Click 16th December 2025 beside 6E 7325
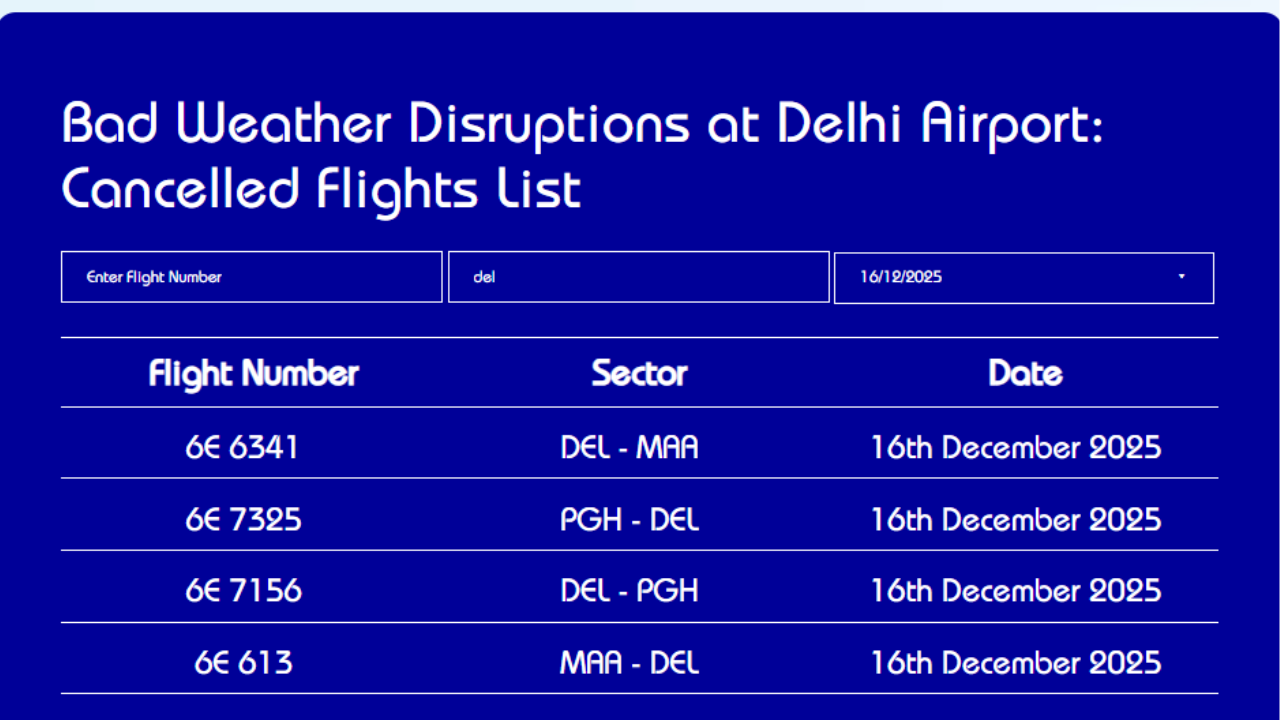 [1016, 519]
